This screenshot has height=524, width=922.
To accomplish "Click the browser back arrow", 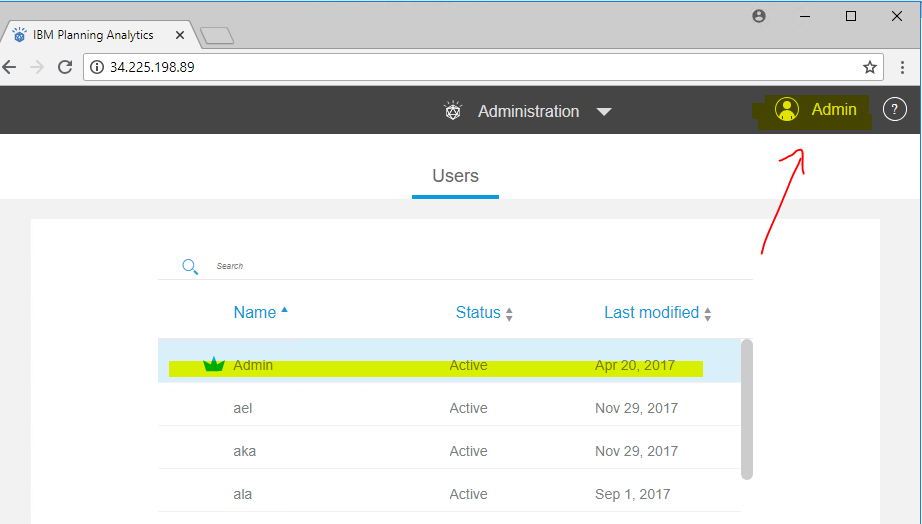I will (9, 67).
